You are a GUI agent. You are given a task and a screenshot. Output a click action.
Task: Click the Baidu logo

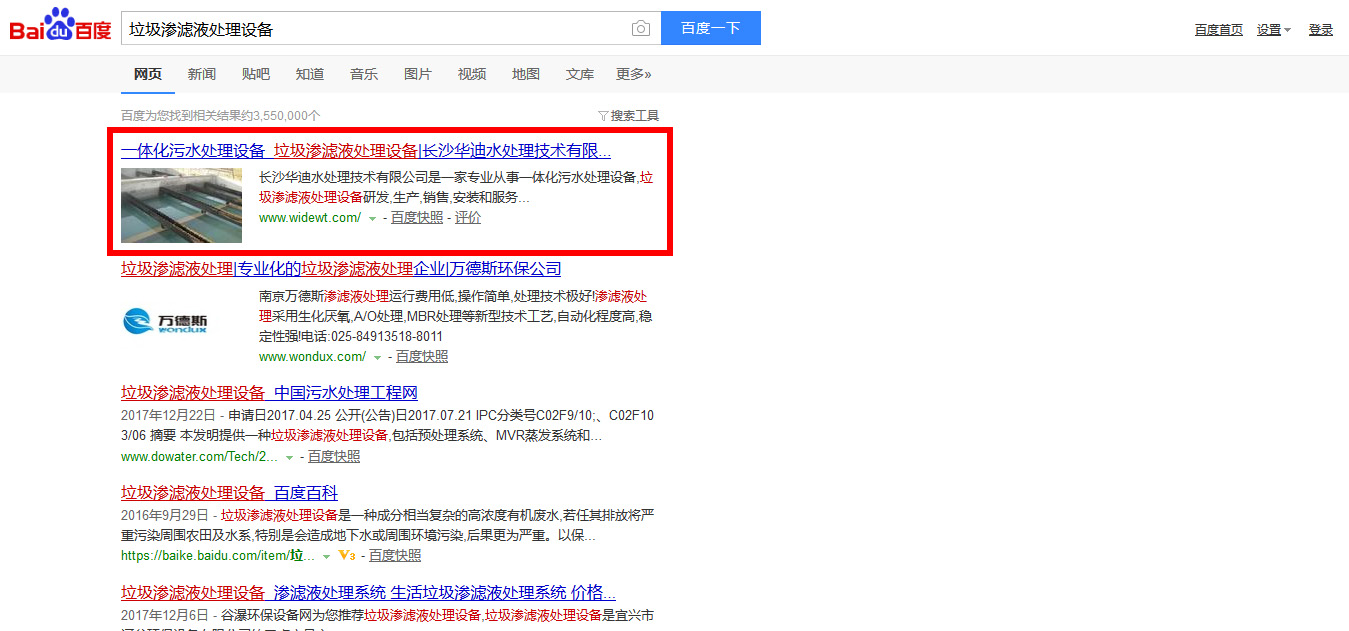[60, 26]
